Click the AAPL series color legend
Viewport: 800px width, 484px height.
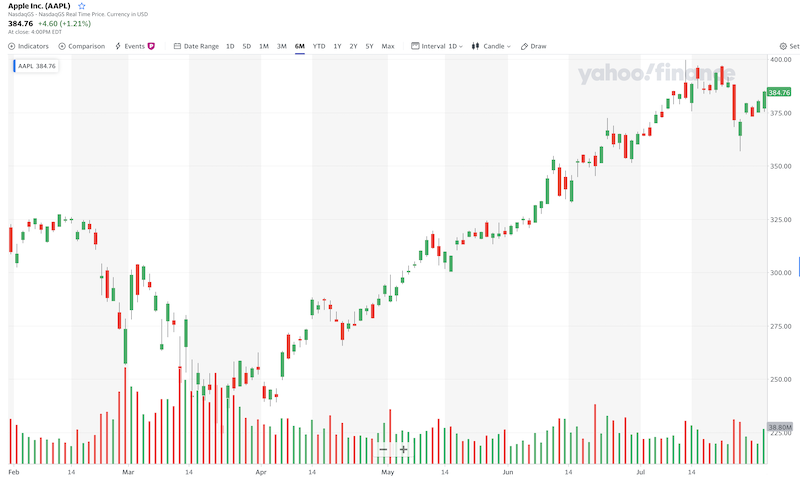(x=15, y=66)
